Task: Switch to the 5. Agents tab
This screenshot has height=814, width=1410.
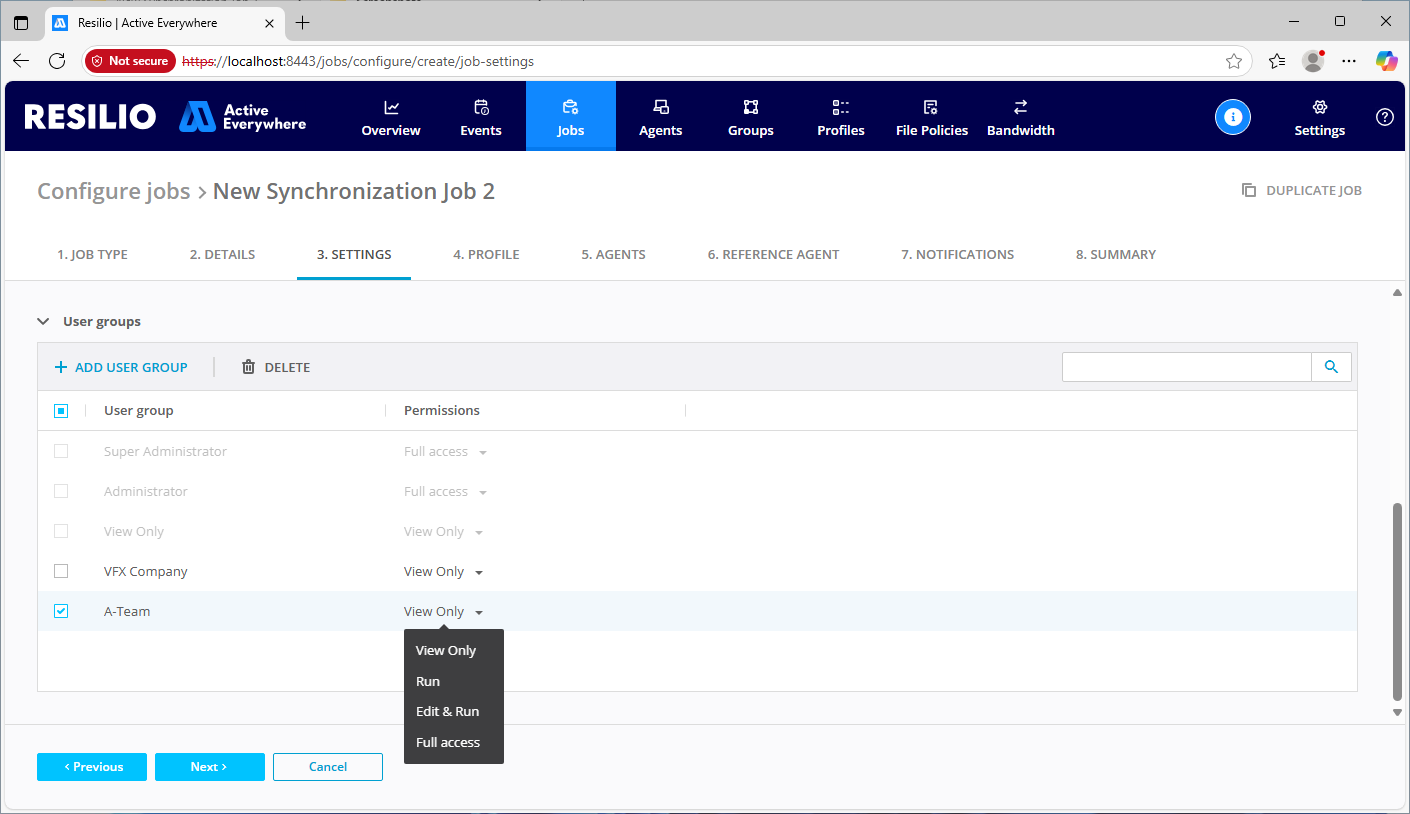Action: click(x=613, y=255)
